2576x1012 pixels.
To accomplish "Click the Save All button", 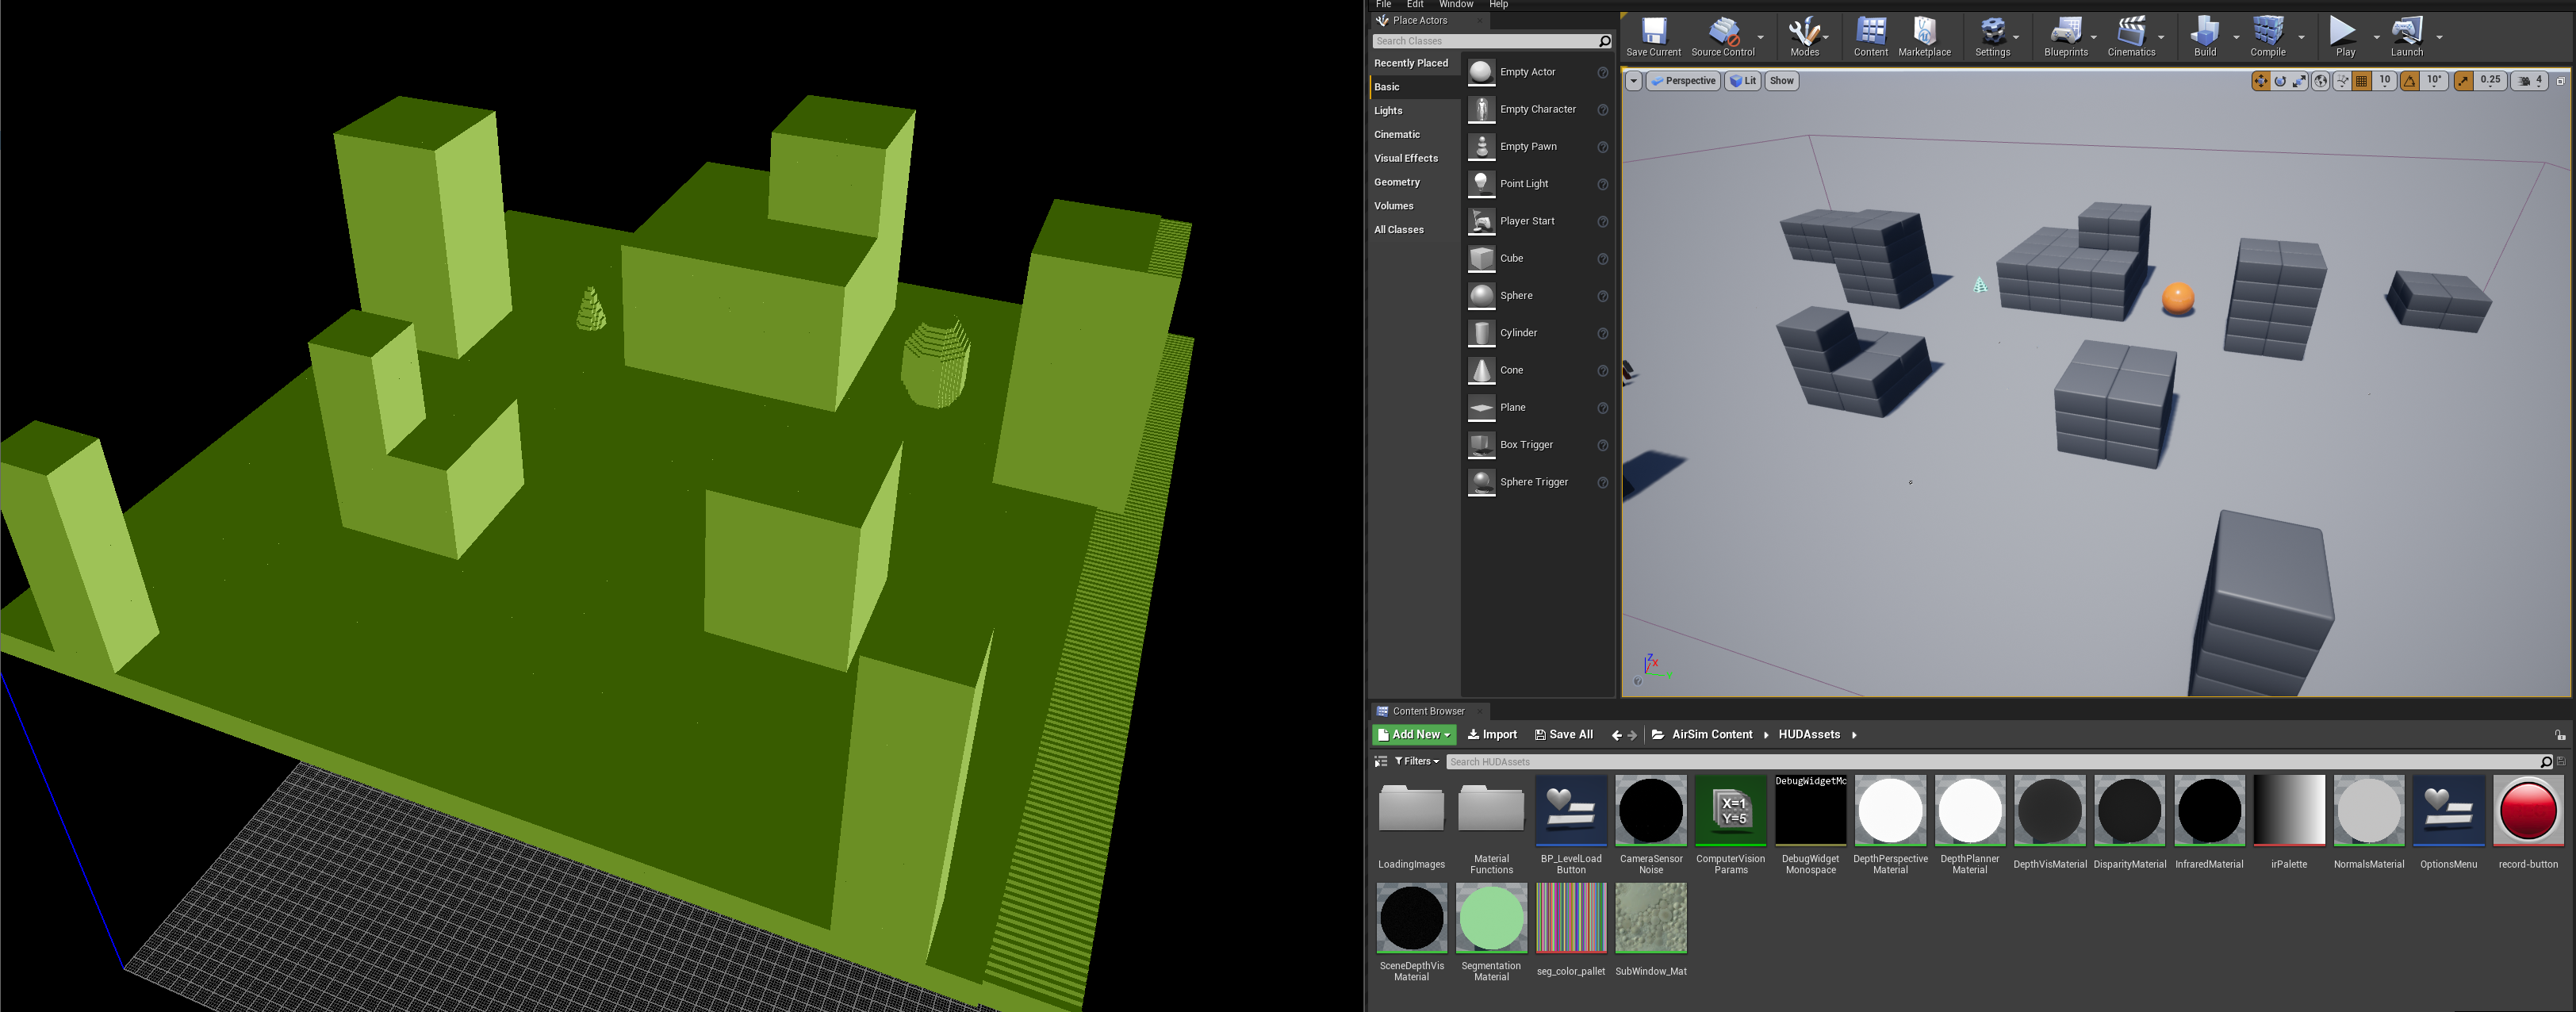I will (1564, 734).
